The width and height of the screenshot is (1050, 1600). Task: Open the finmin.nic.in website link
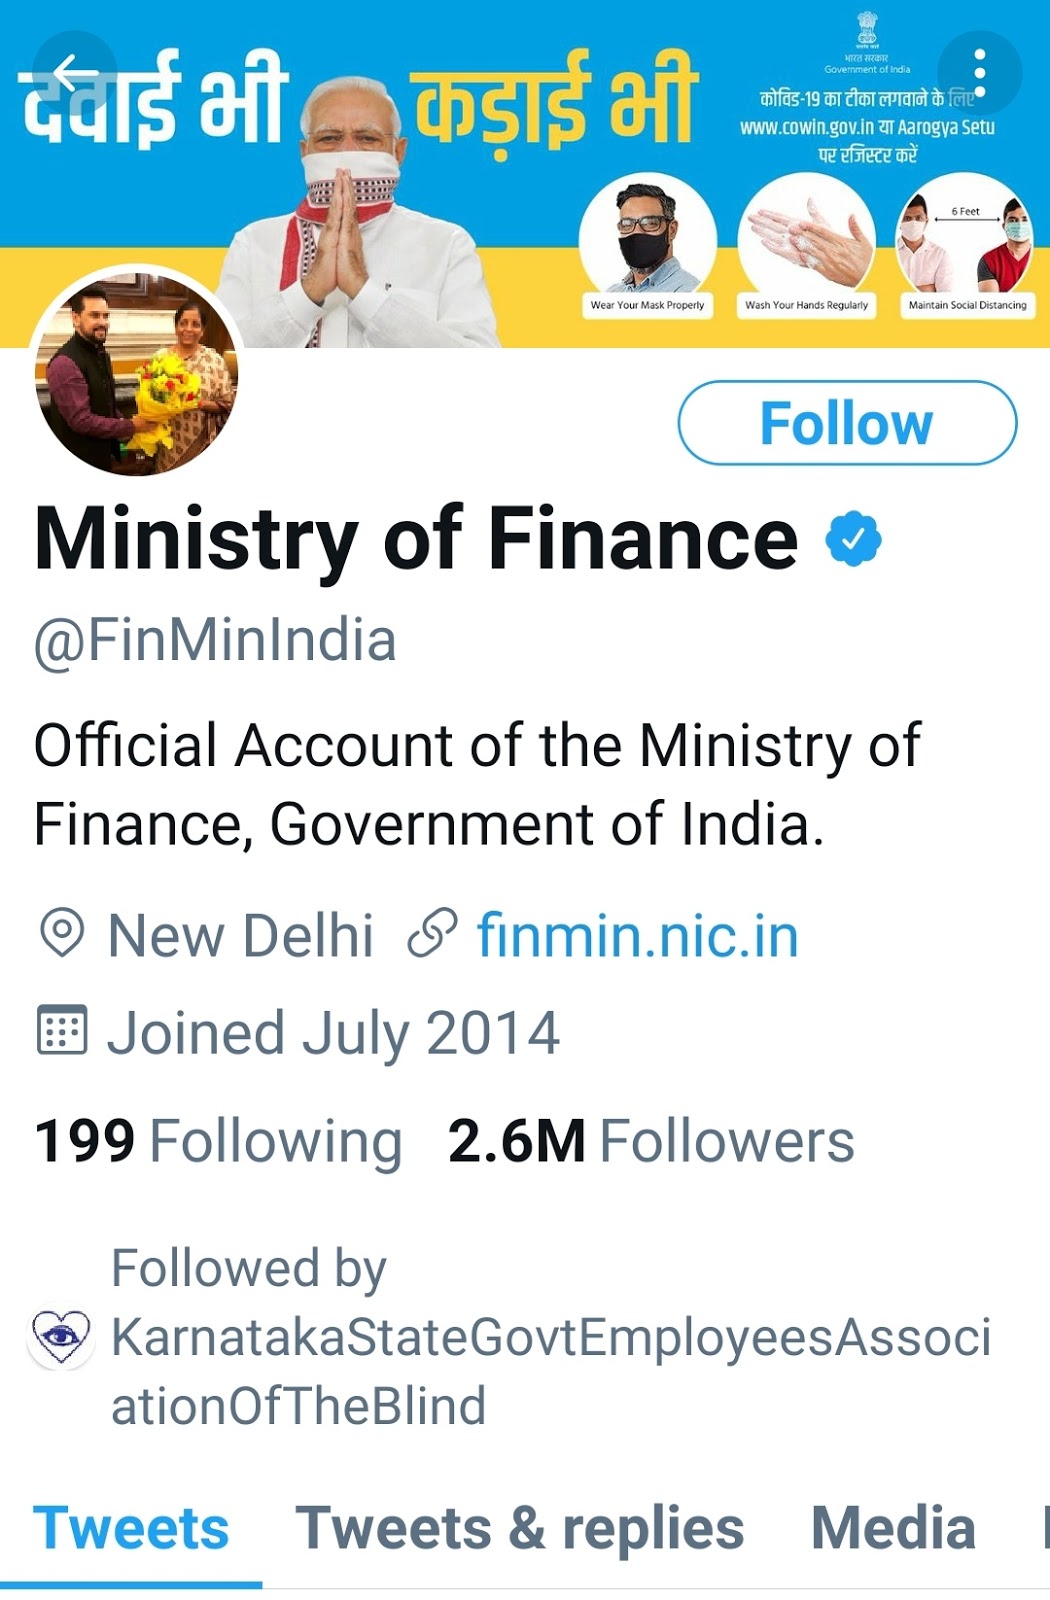click(637, 936)
